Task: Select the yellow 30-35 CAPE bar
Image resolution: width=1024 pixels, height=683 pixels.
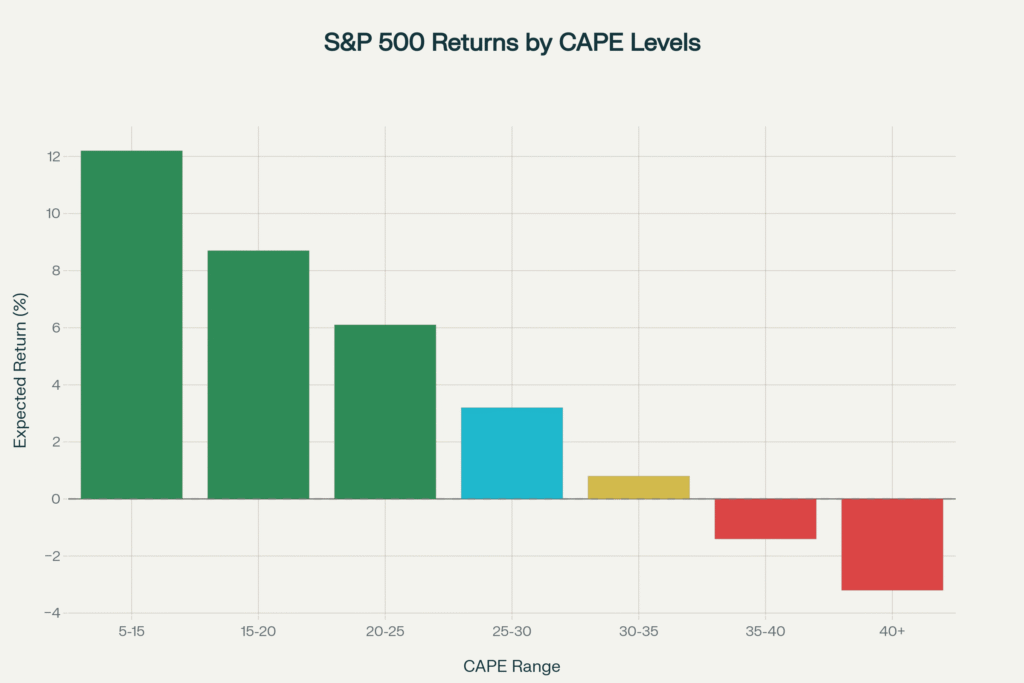Action: 638,487
